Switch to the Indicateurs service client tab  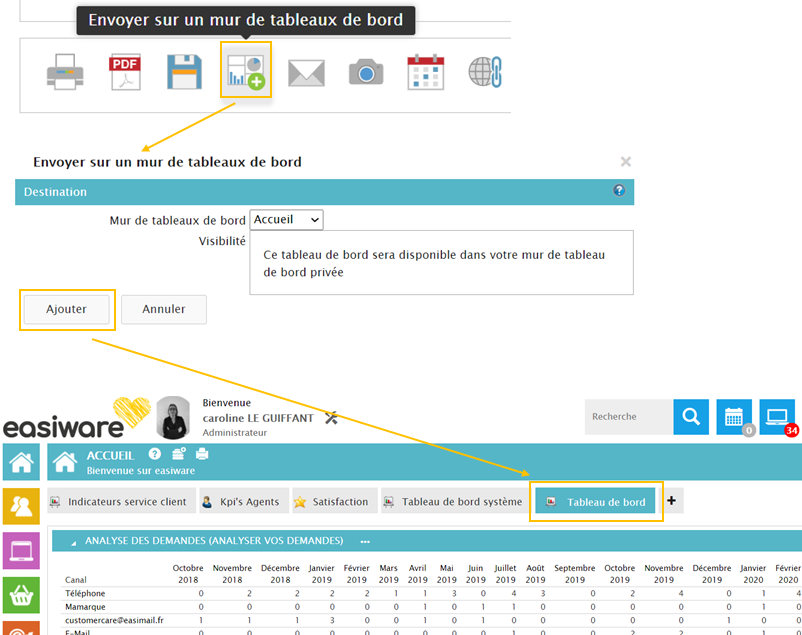click(118, 501)
